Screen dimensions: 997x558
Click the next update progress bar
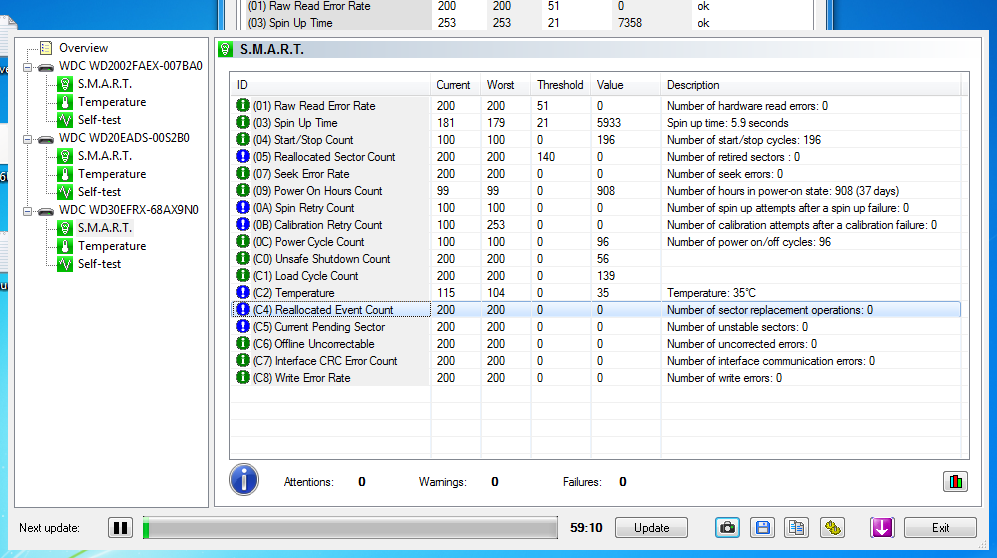pos(350,527)
